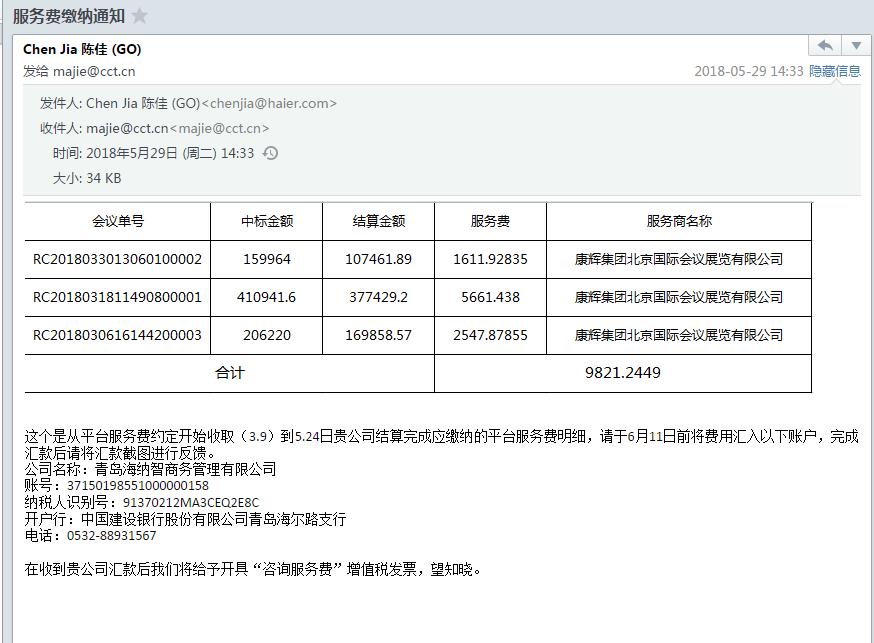Click meeting number RC2018031811490800001
Viewport: 874px width, 643px height.
coord(118,297)
